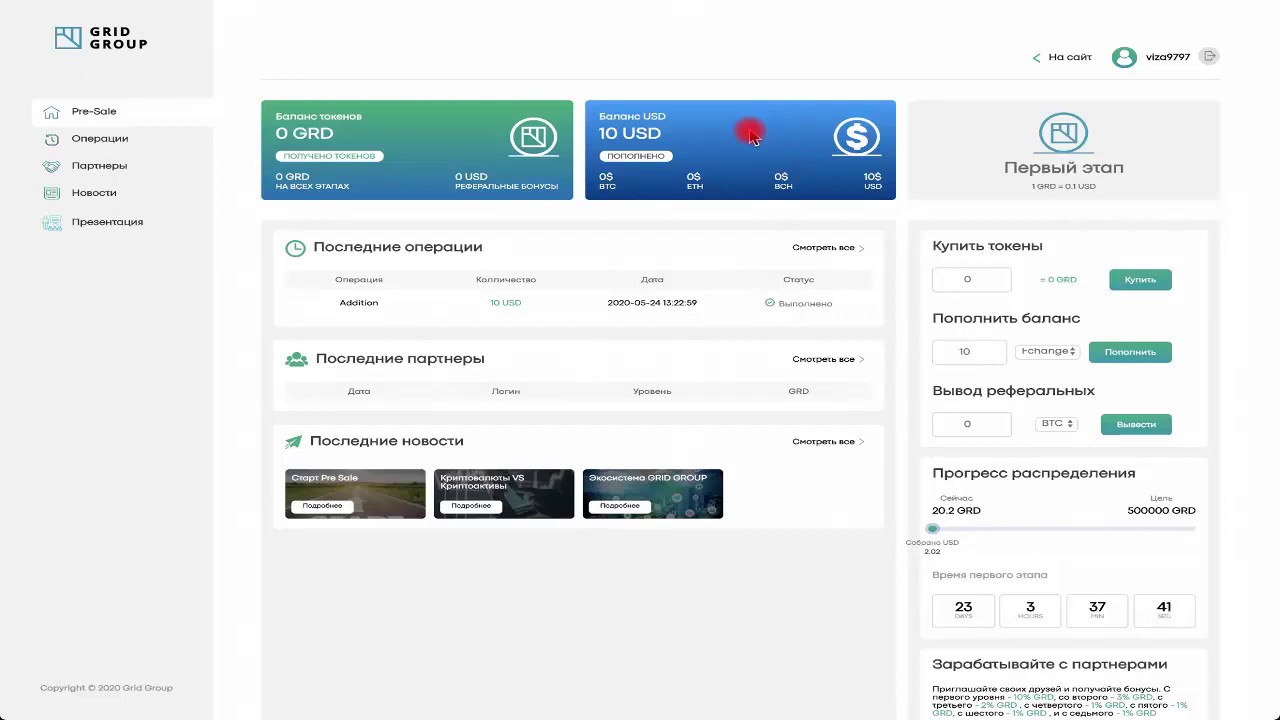This screenshot has width=1280, height=720.
Task: Click Подробнее on Экосистема GRID GROUP card
Action: (620, 506)
